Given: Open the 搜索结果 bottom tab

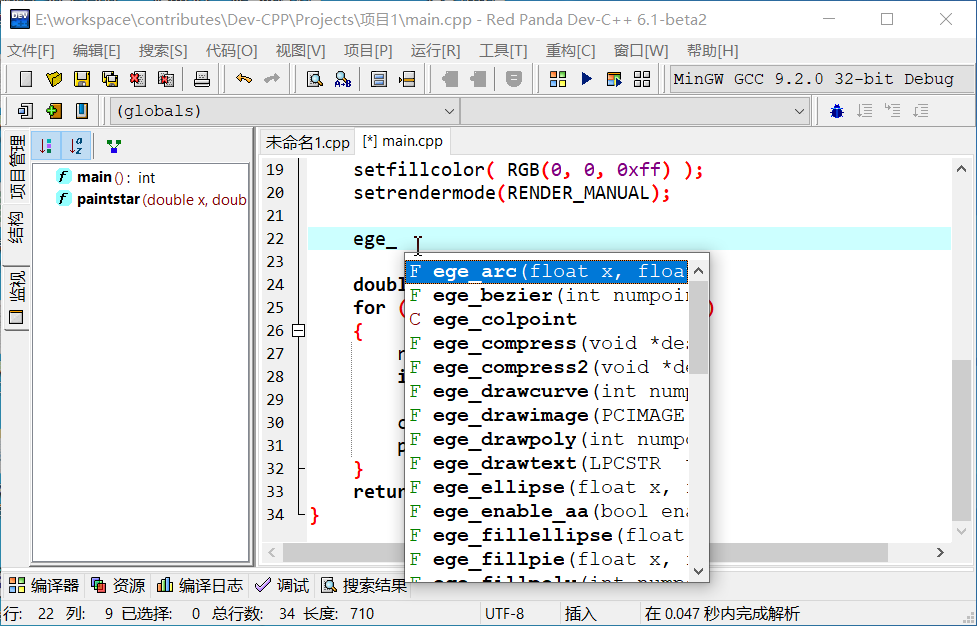Looking at the screenshot, I should pyautogui.click(x=364, y=586).
